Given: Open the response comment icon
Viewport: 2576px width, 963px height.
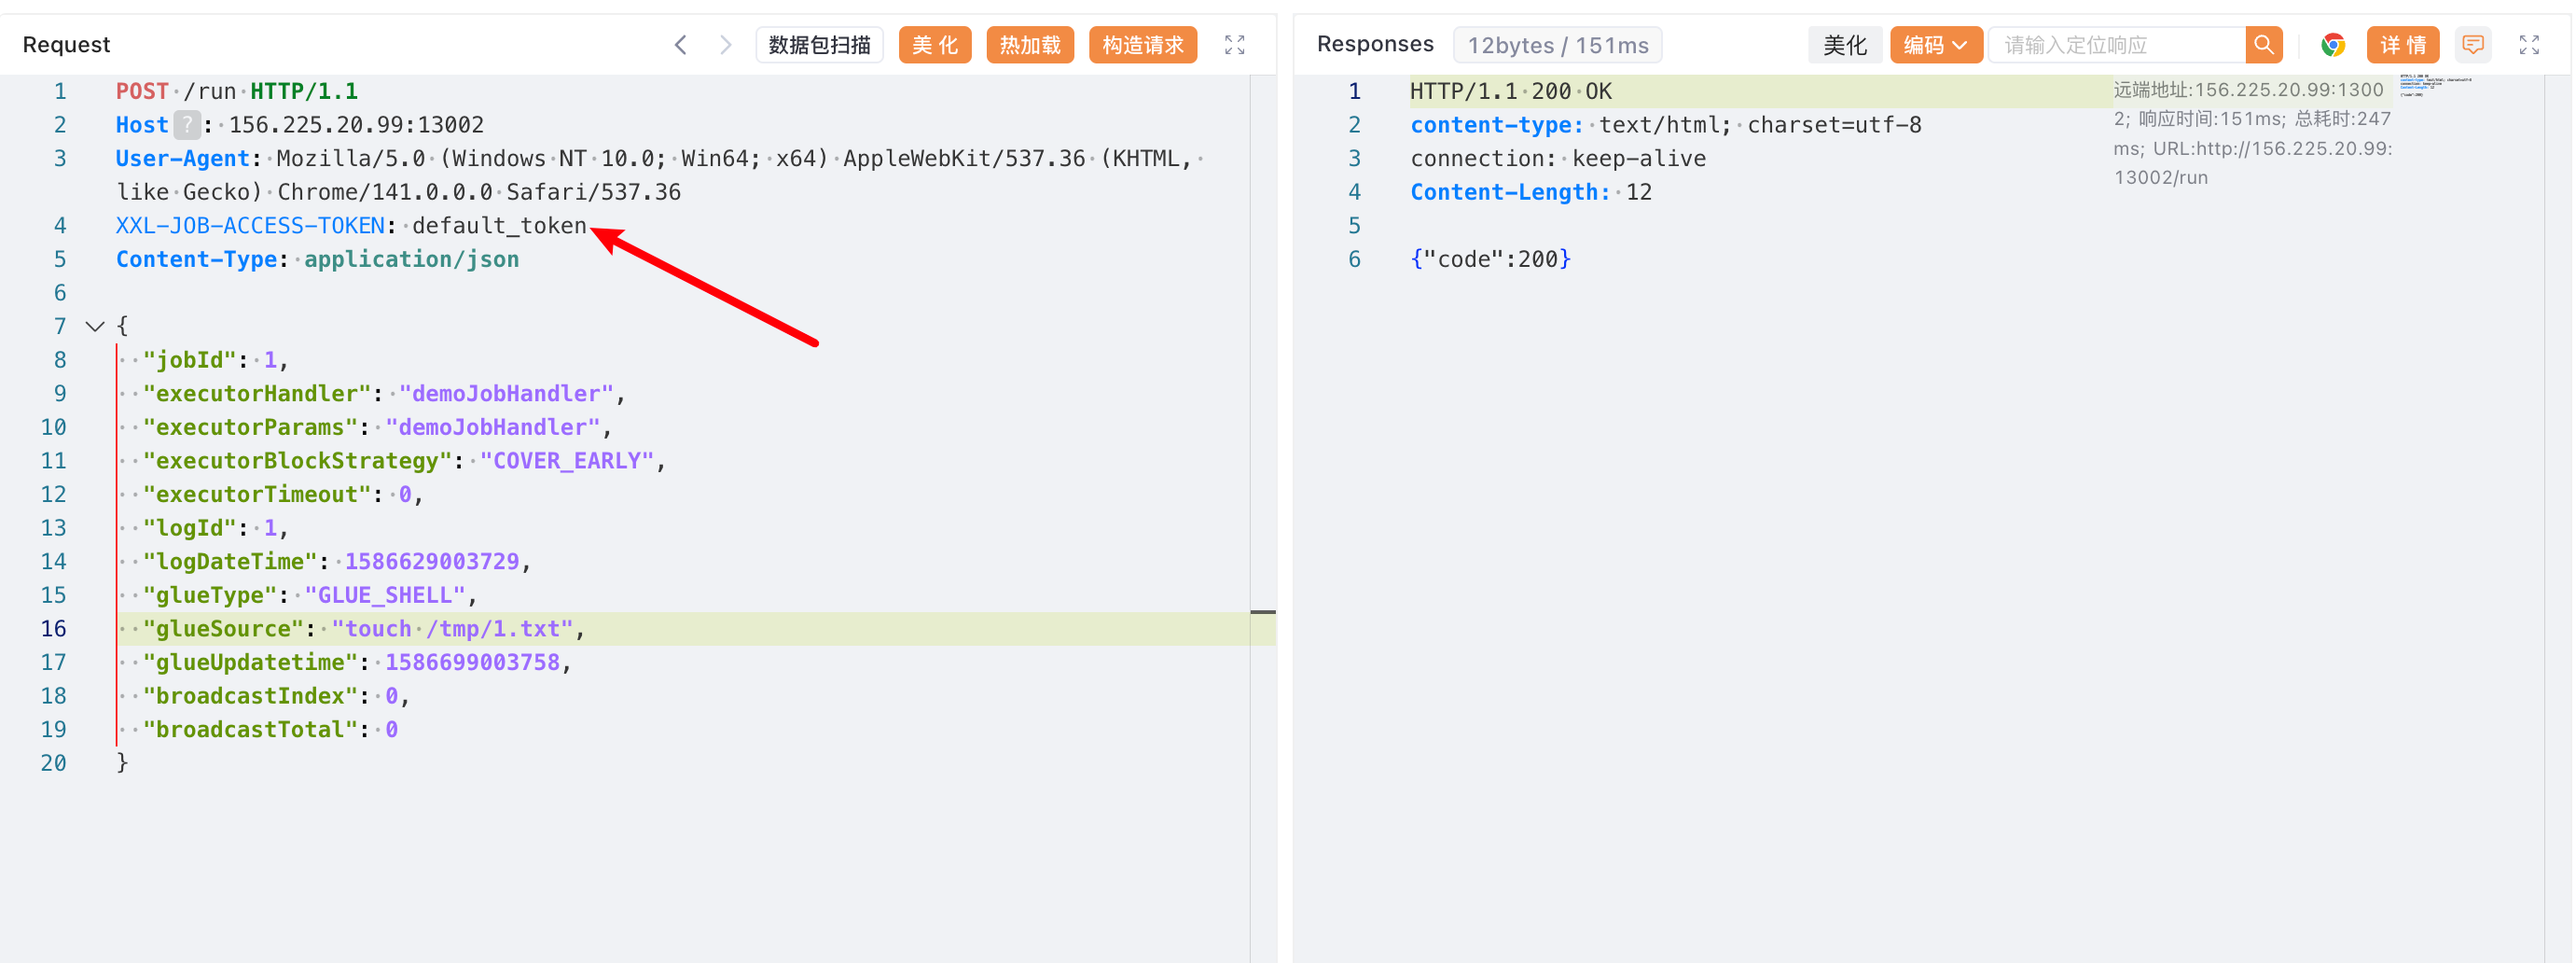Looking at the screenshot, I should [x=2473, y=45].
